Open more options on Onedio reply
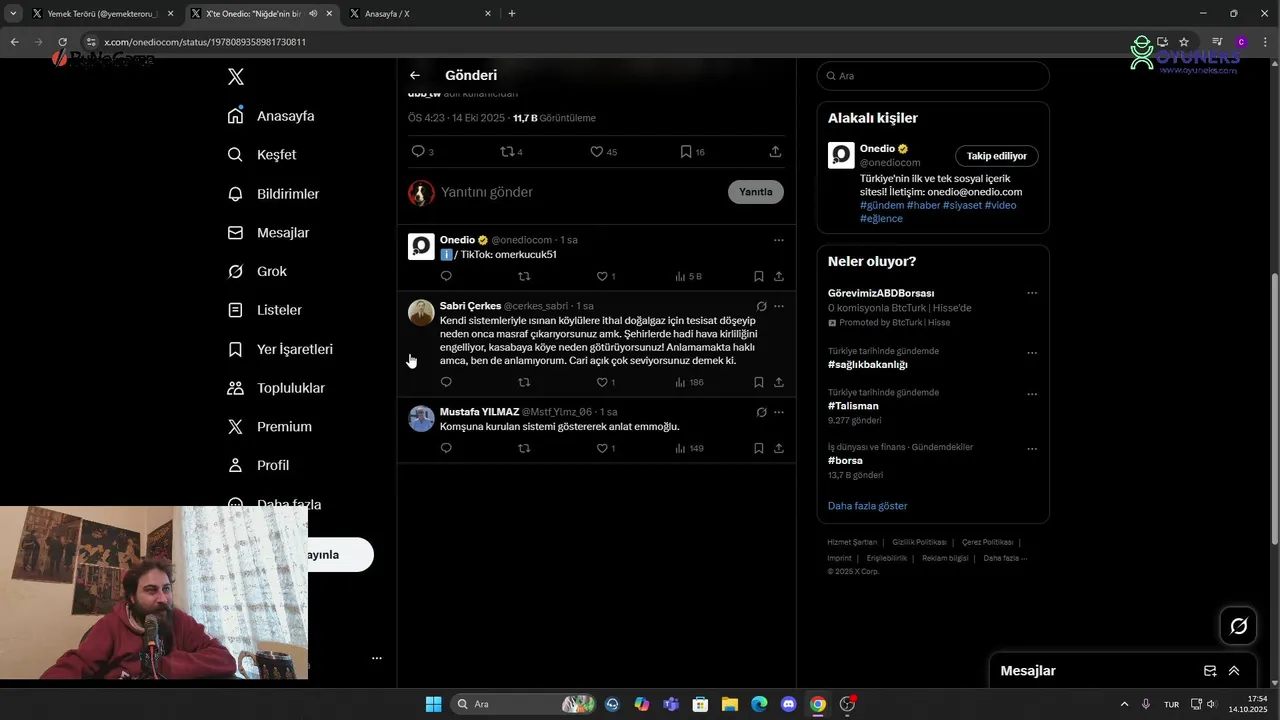The height and width of the screenshot is (720, 1280). coord(779,240)
